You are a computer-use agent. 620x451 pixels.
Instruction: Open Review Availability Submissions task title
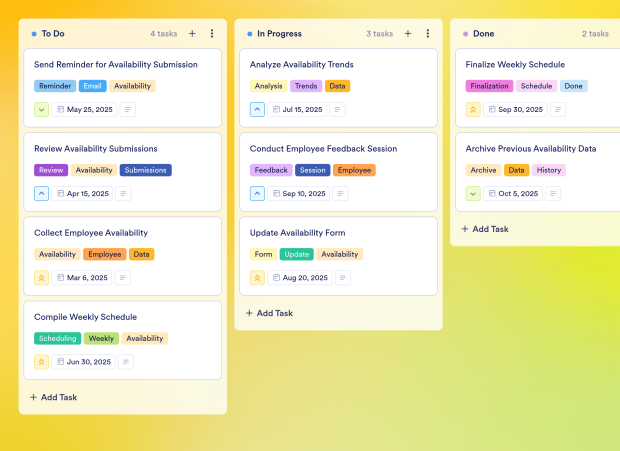[x=96, y=149]
